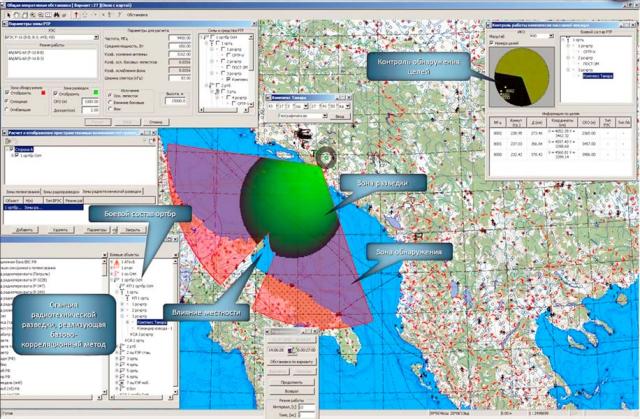Click the ring-shaped station marker on the map
The height and width of the screenshot is (419, 640).
point(326,157)
